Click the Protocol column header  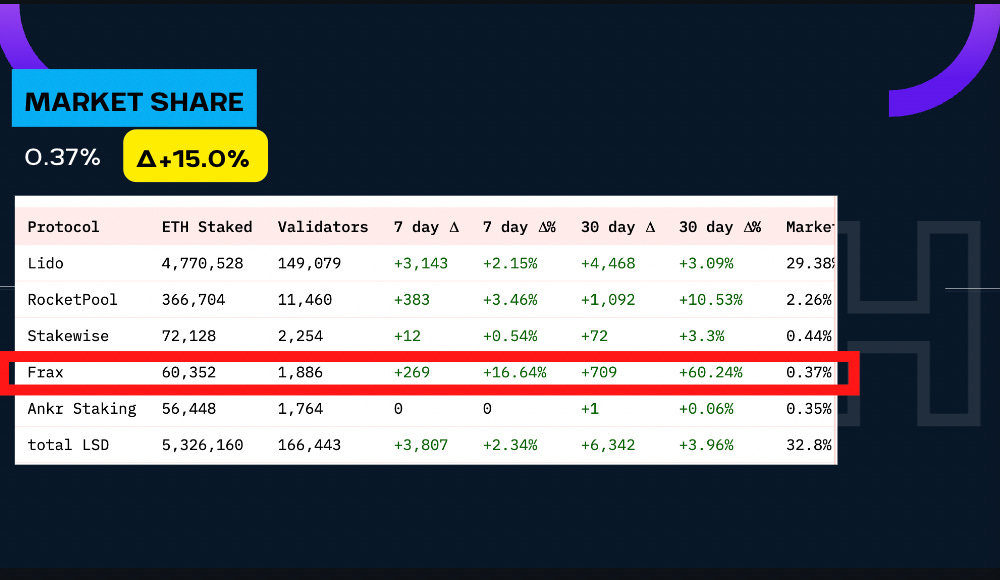63,227
